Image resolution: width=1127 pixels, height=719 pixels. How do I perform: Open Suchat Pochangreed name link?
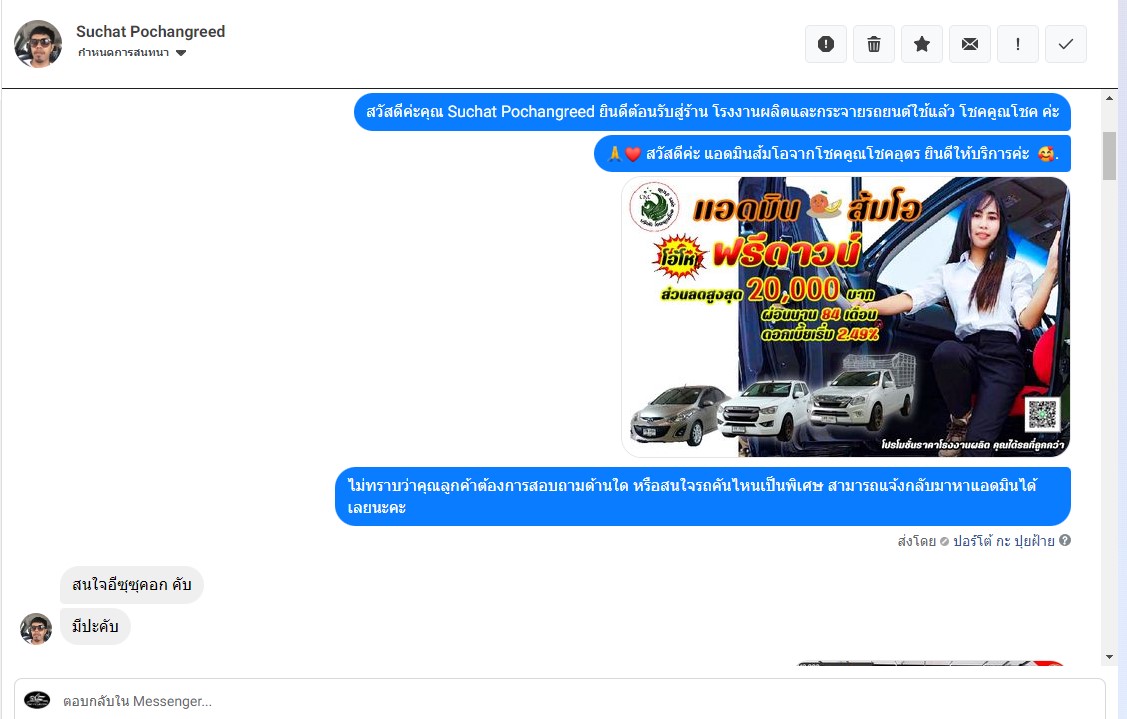151,32
